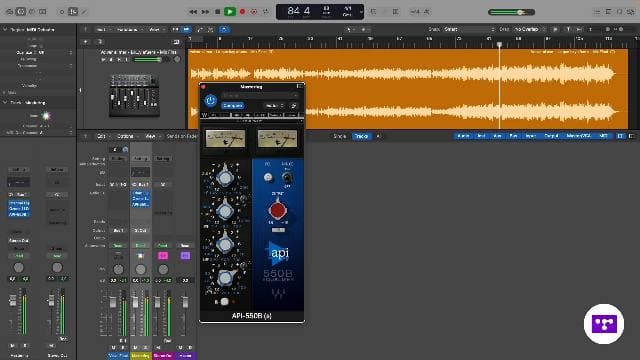Toggle the Read automation button on mastering strip
Viewport: 640px width, 360px height.
point(140,245)
